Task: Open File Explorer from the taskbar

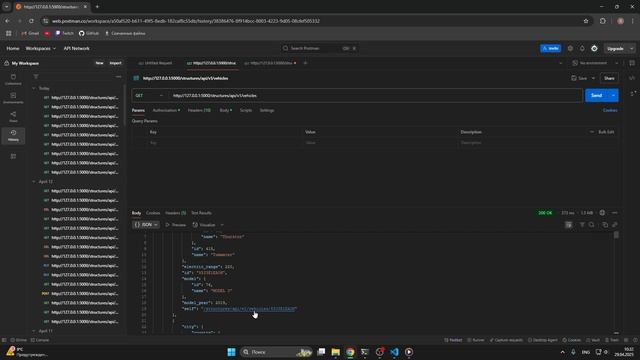Action: point(336,352)
